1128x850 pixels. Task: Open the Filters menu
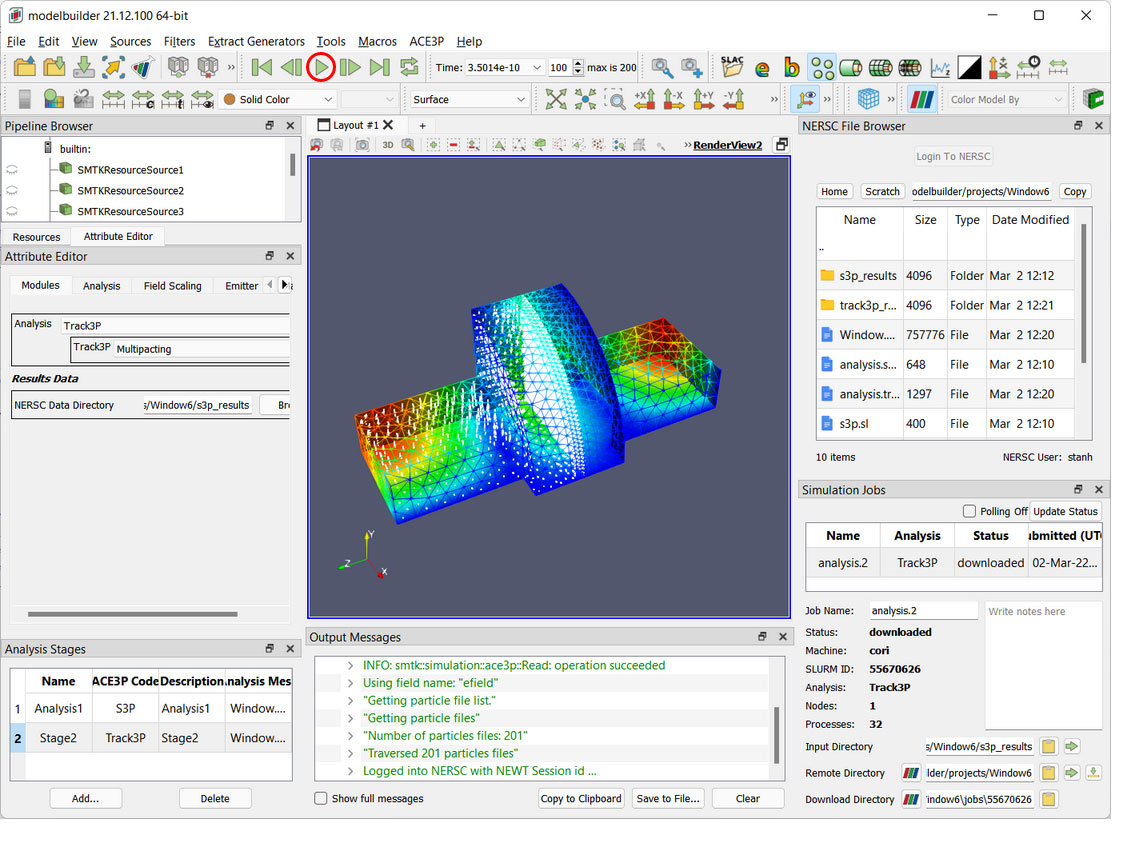point(179,41)
